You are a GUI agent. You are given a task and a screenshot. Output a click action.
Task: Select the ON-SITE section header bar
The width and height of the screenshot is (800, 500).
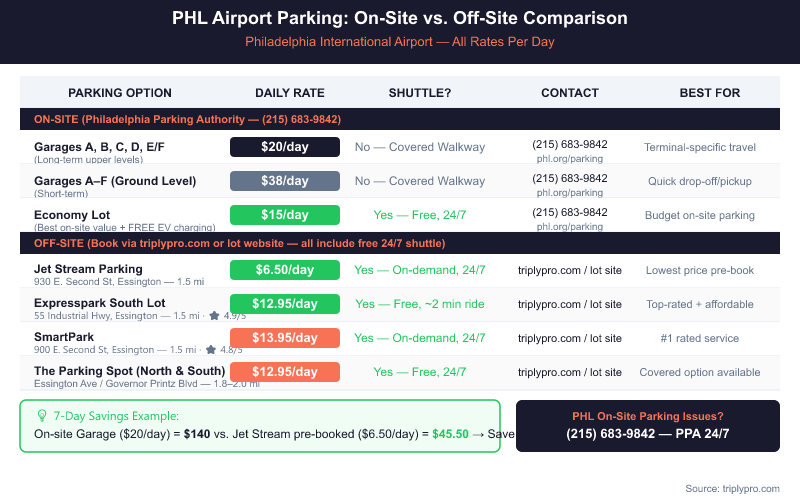(x=400, y=119)
